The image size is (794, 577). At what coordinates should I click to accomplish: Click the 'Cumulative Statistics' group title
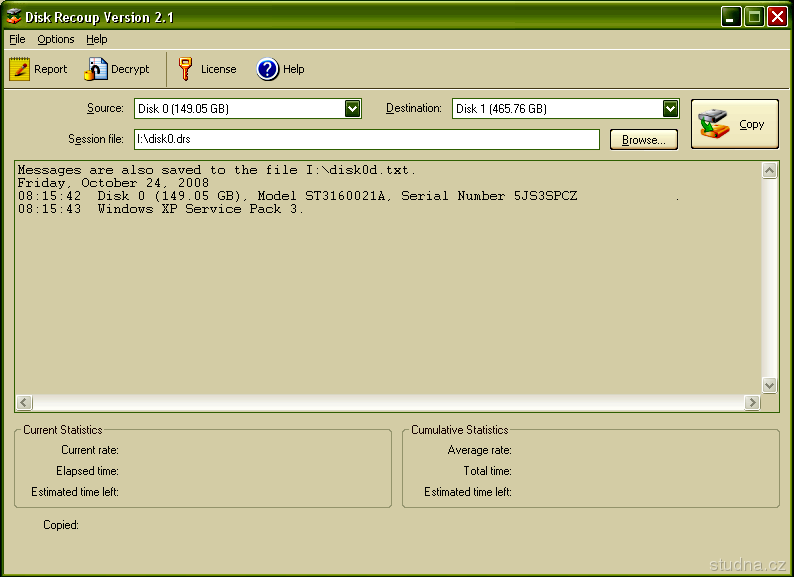tap(459, 430)
